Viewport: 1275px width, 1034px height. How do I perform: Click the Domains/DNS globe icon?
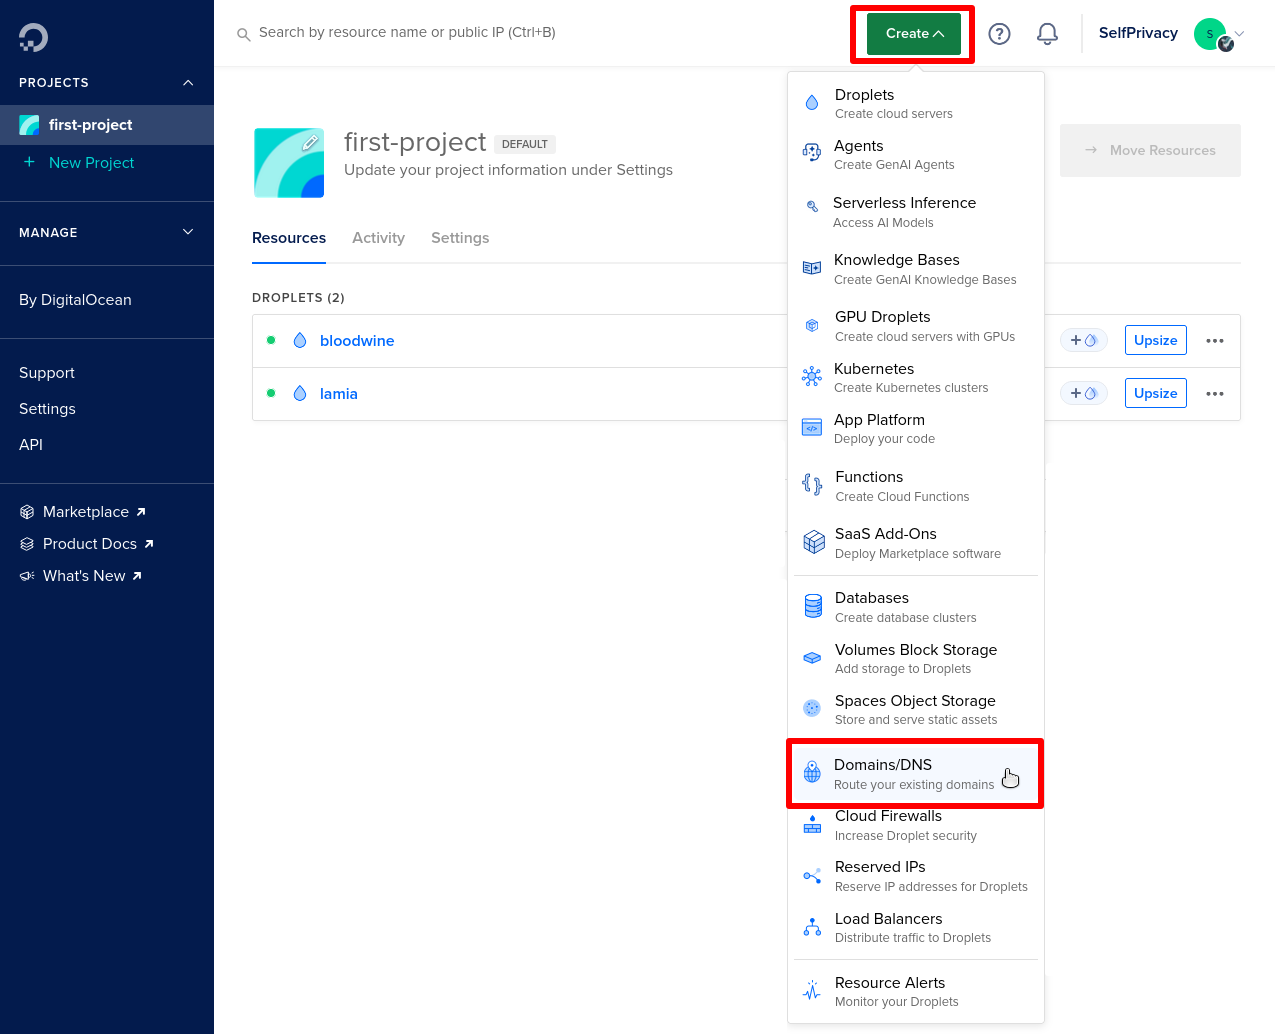pyautogui.click(x=812, y=772)
